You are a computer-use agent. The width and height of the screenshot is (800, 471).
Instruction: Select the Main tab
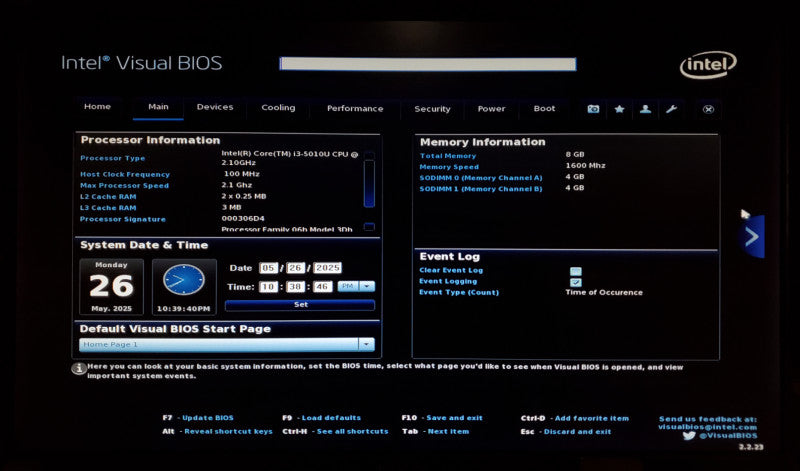[158, 107]
